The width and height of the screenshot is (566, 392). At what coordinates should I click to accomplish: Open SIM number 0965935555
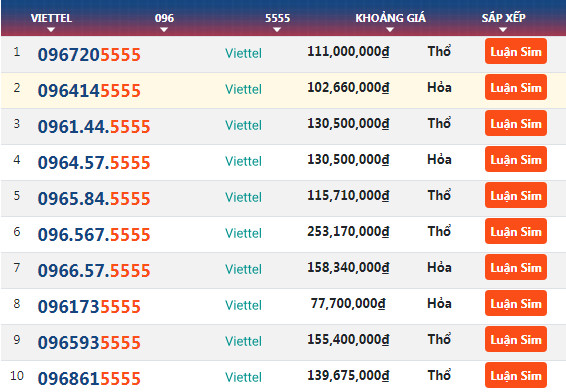pyautogui.click(x=89, y=343)
